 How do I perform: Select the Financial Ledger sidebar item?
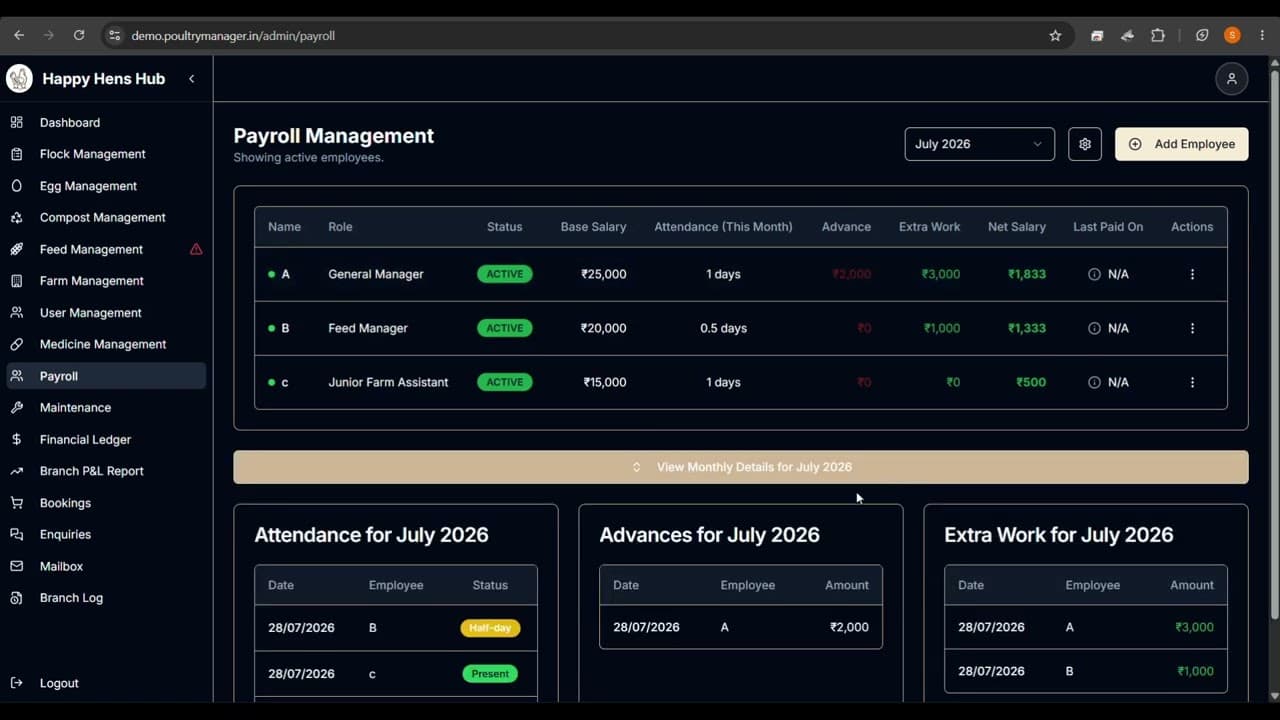(104, 439)
